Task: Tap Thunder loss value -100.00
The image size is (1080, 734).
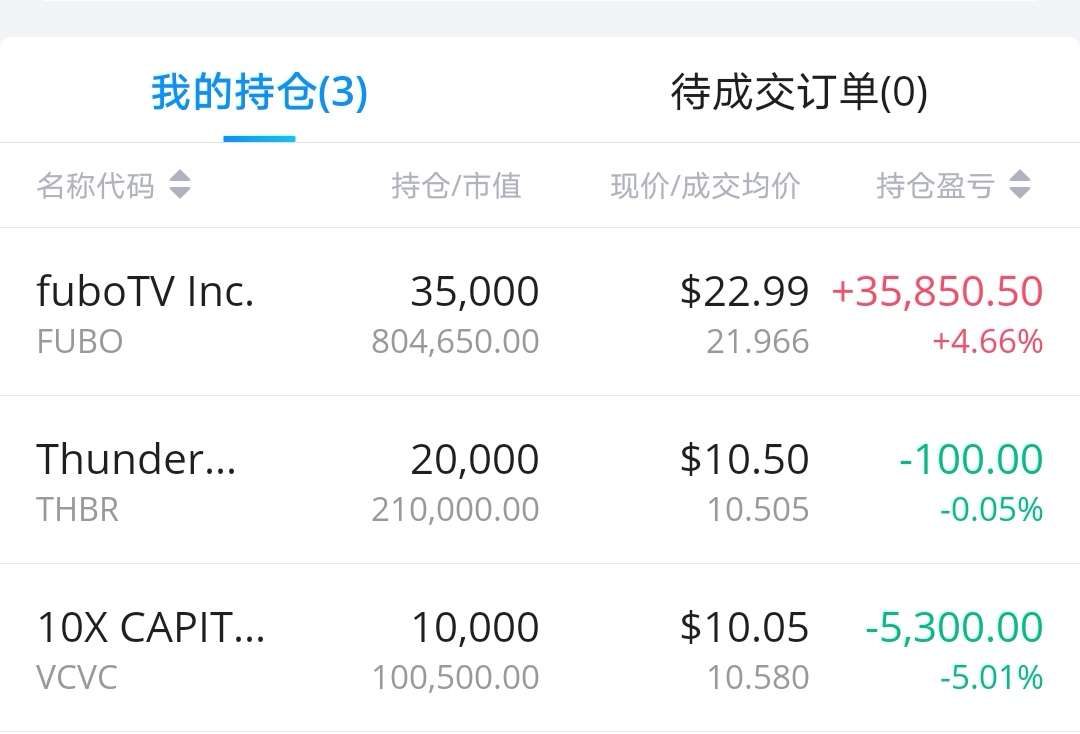Action: tap(971, 460)
